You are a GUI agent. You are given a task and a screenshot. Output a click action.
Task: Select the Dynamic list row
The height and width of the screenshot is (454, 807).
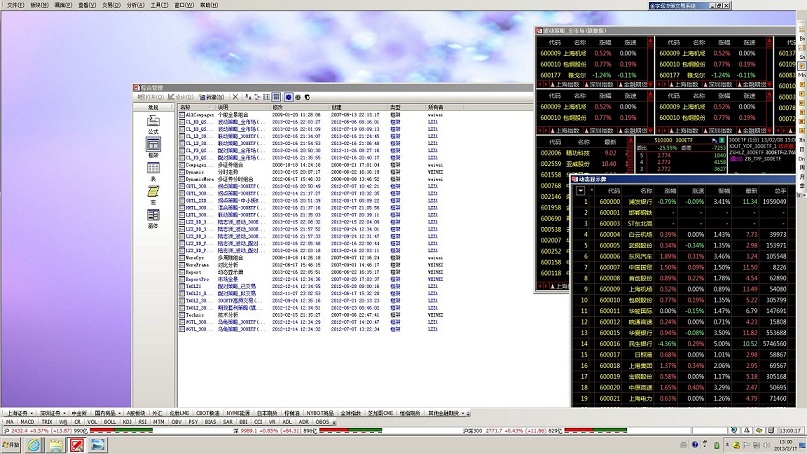coord(312,172)
